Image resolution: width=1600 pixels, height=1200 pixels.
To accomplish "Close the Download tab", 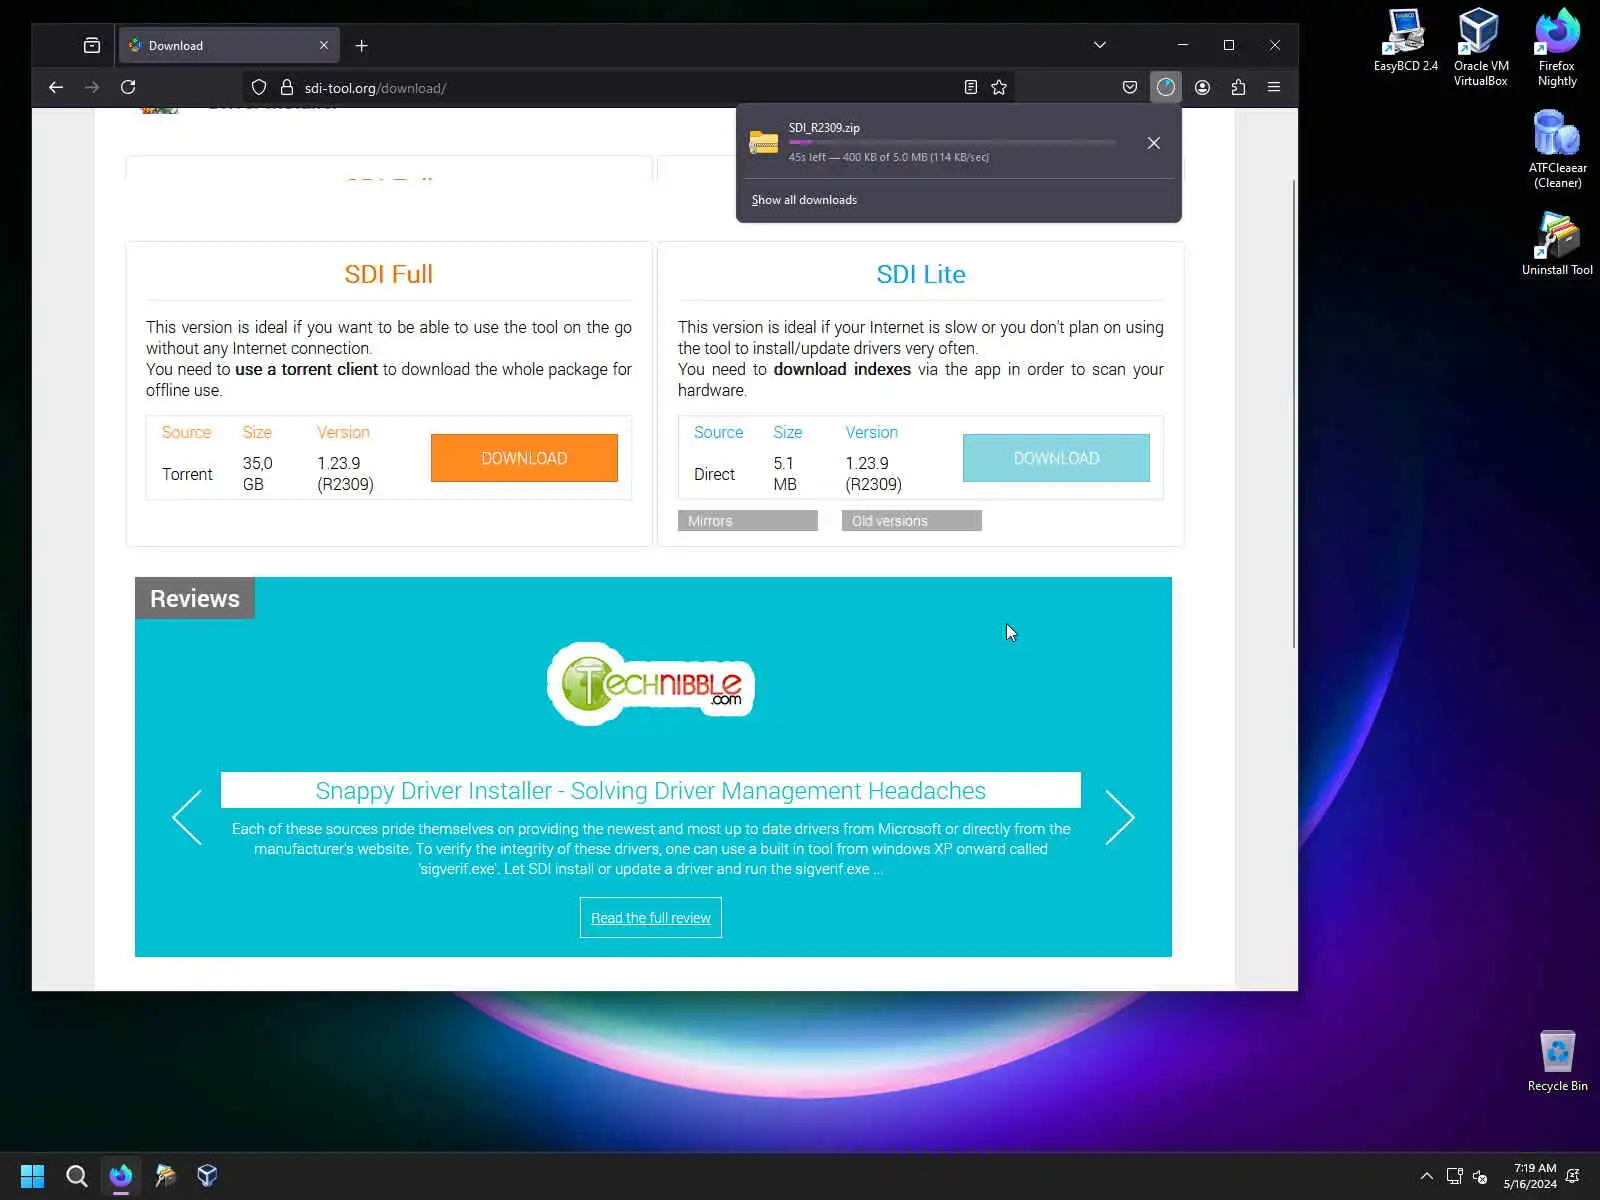I will tap(324, 45).
